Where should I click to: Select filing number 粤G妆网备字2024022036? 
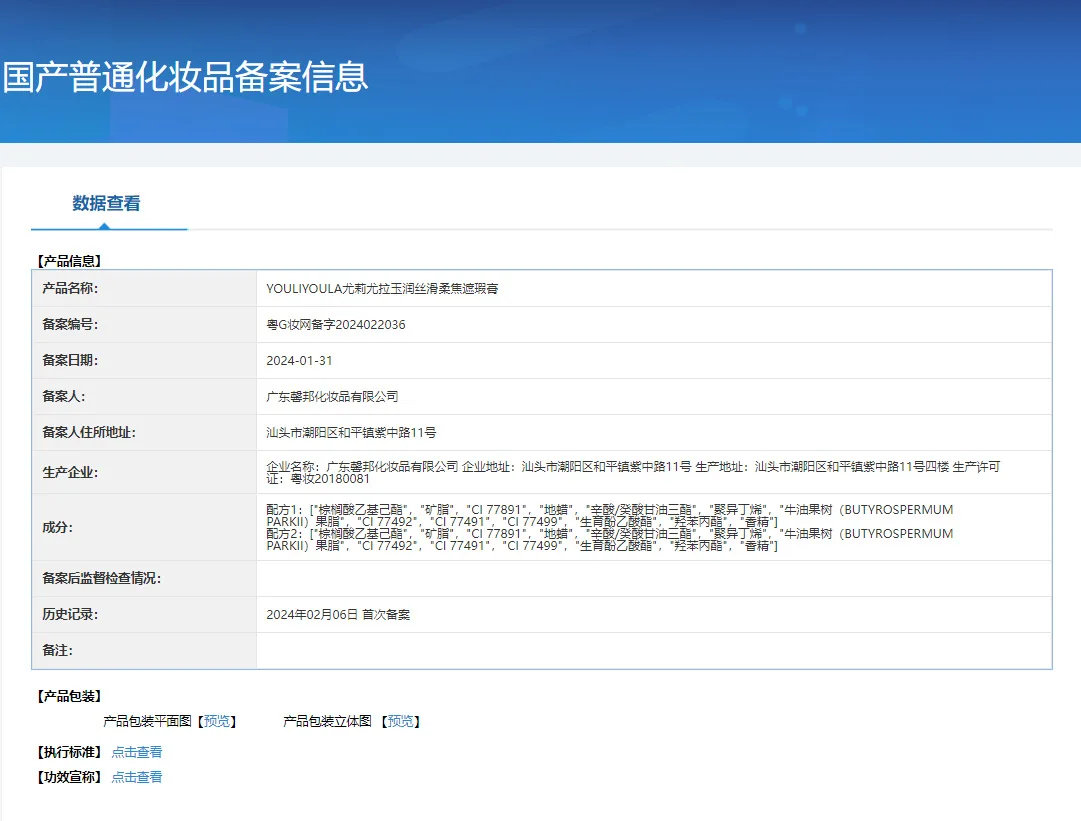coord(336,325)
